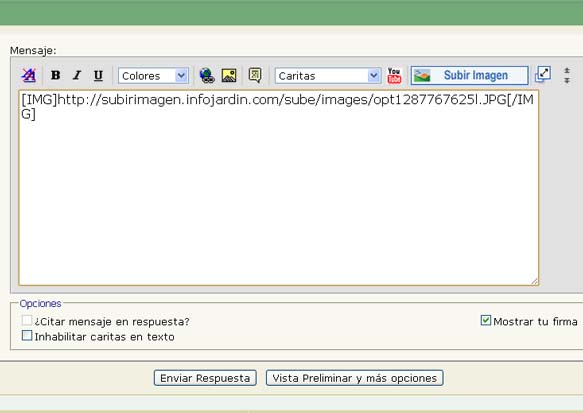Uncheck Mostrar tu firma
583x413 pixels.
(x=486, y=320)
